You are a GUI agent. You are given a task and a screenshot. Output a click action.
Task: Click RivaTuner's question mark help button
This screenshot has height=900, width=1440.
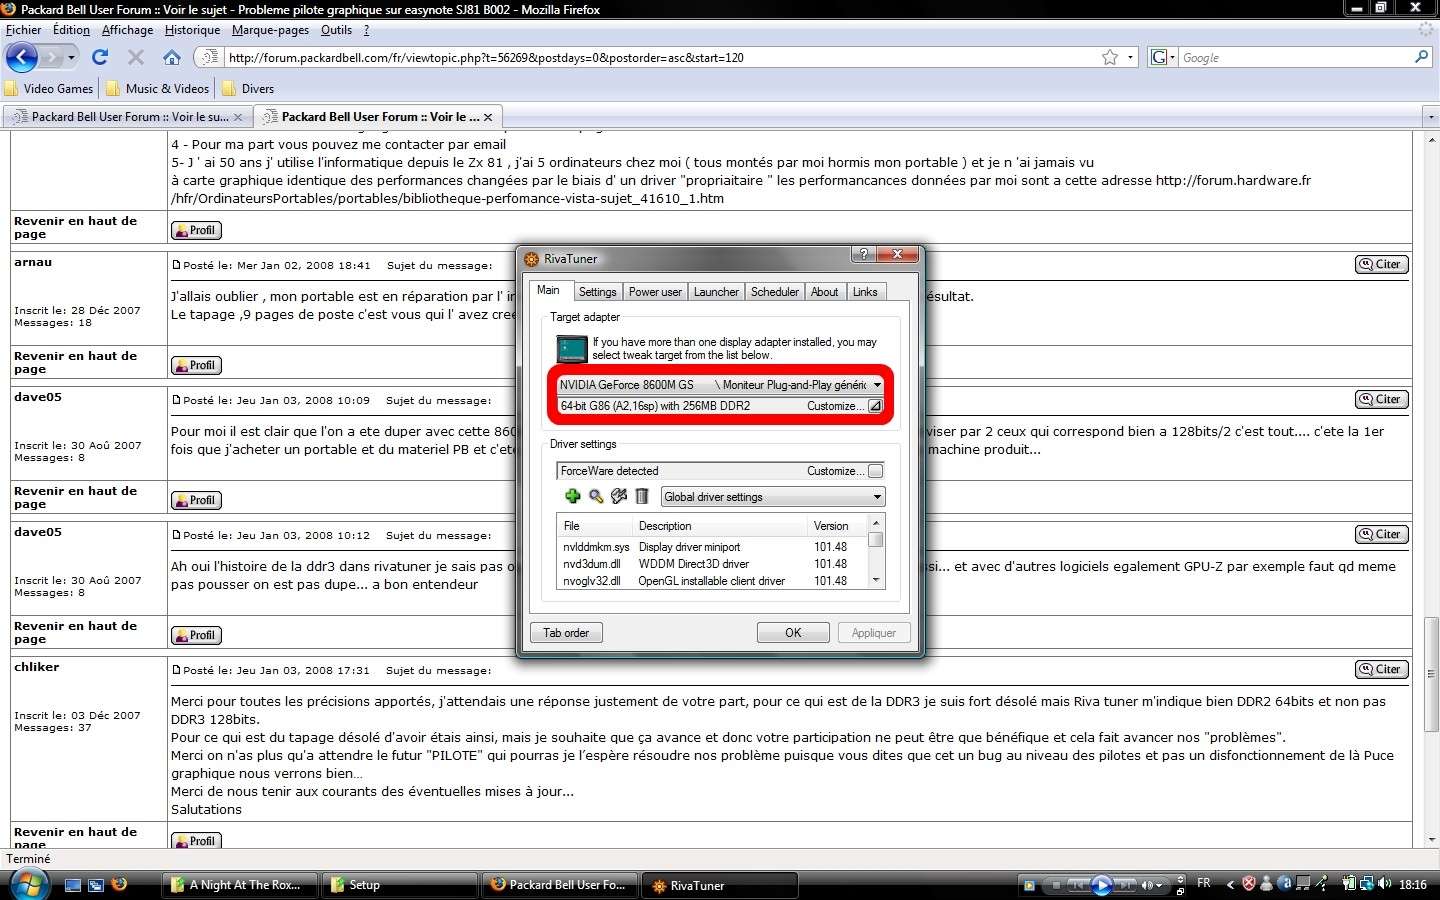pos(864,254)
